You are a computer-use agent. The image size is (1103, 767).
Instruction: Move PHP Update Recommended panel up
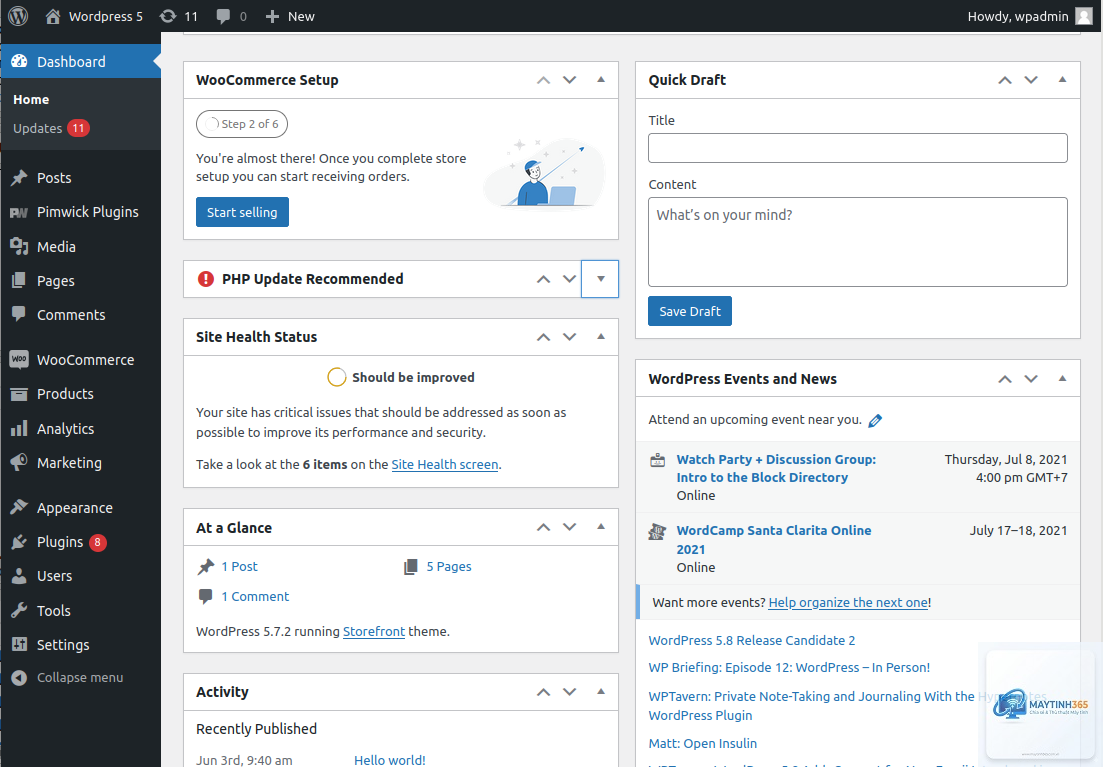click(x=543, y=279)
